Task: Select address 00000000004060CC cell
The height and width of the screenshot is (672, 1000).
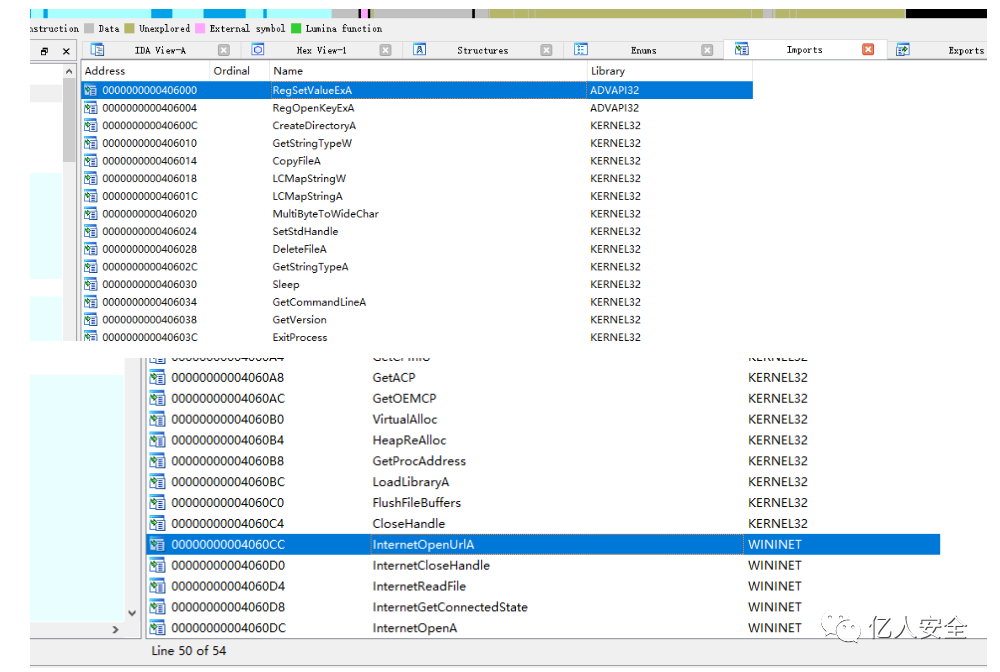Action: pos(228,544)
